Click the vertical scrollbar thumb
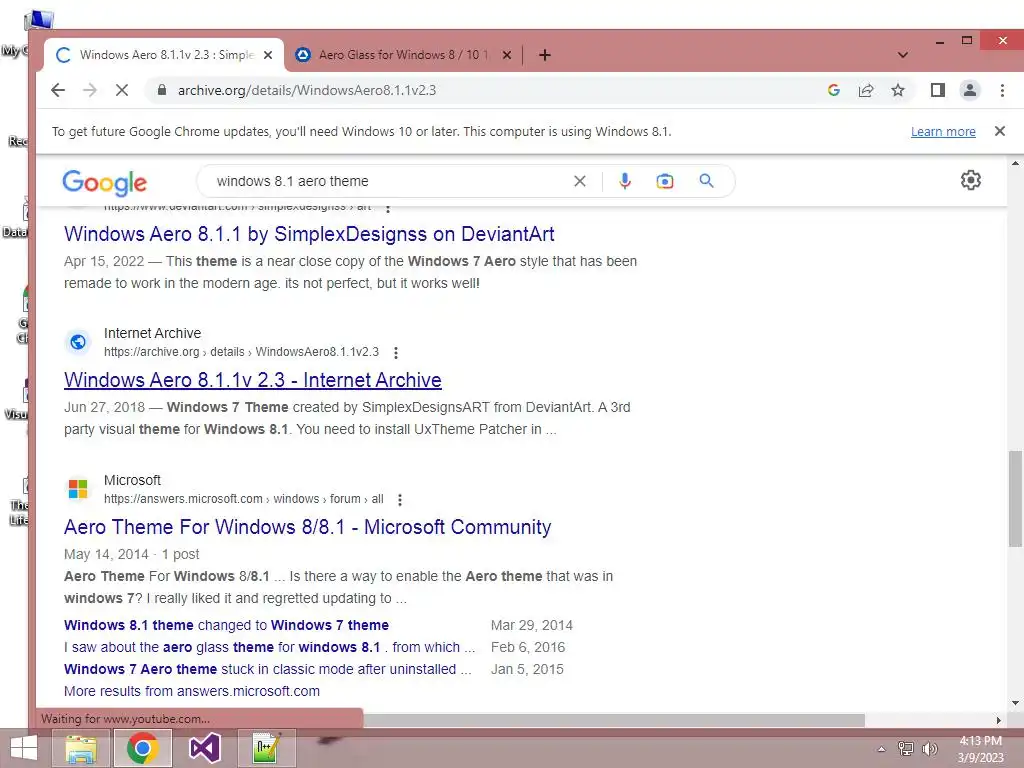Viewport: 1024px width, 768px height. (1015, 498)
